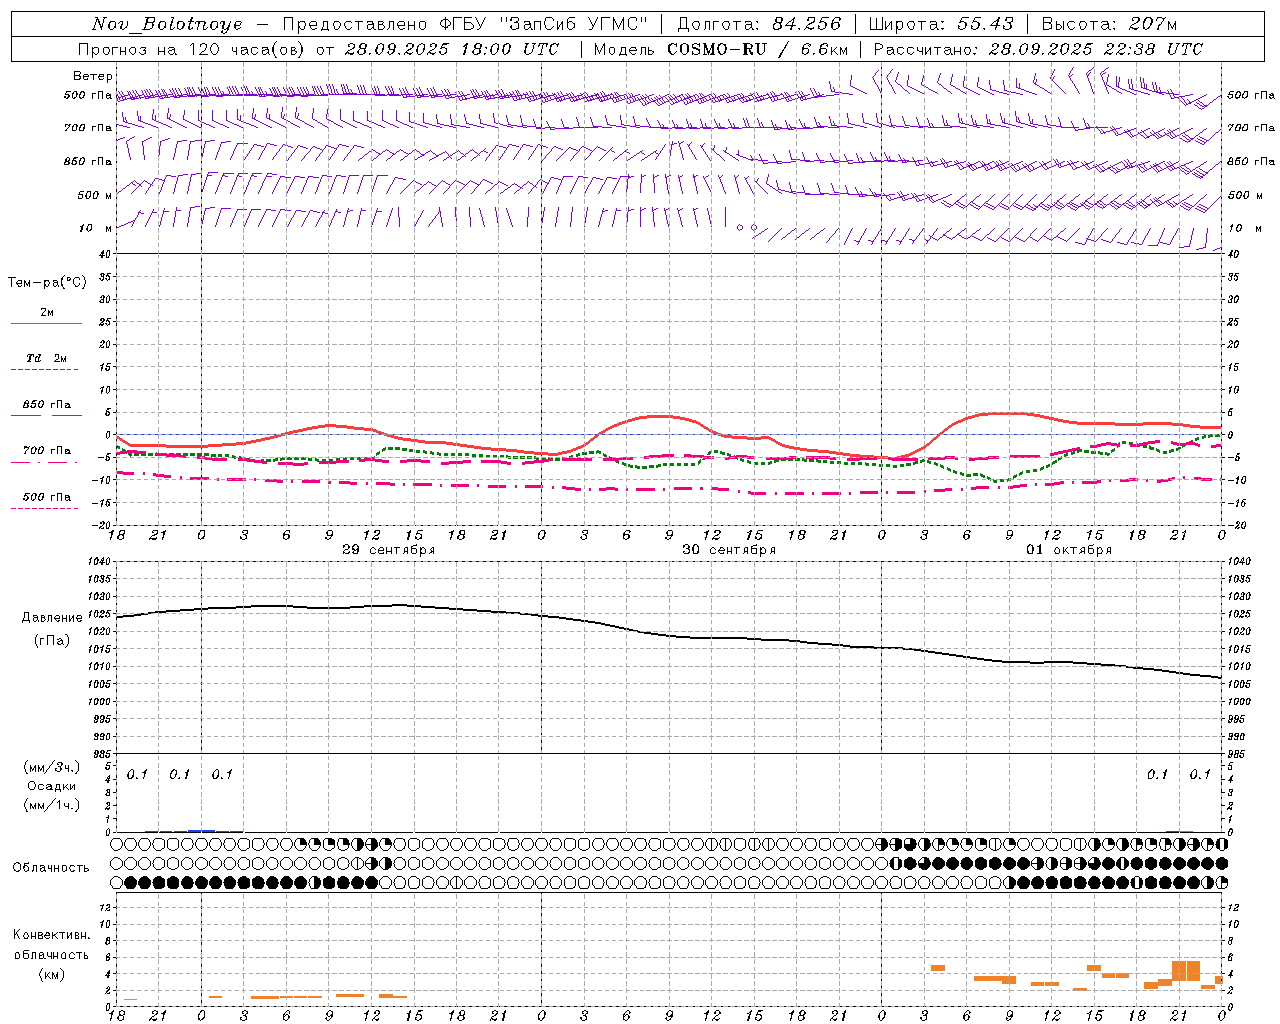Click the Широта: 55.43 value

click(x=941, y=24)
